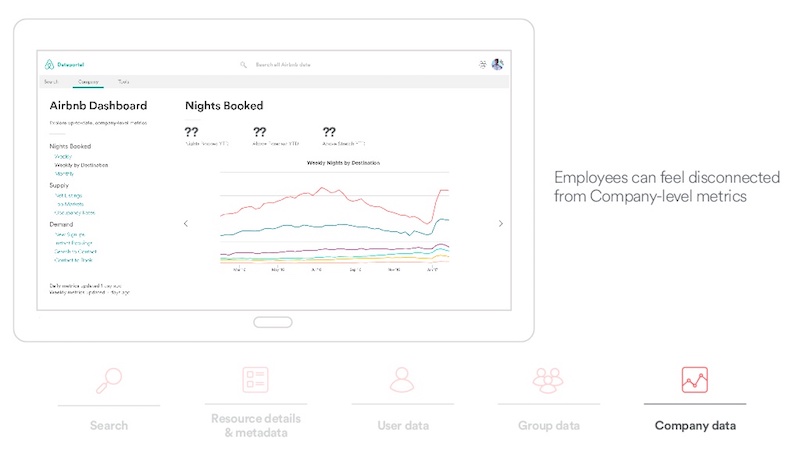Click the tablet home button
Screen dimensions: 800x450
[x=273, y=322]
